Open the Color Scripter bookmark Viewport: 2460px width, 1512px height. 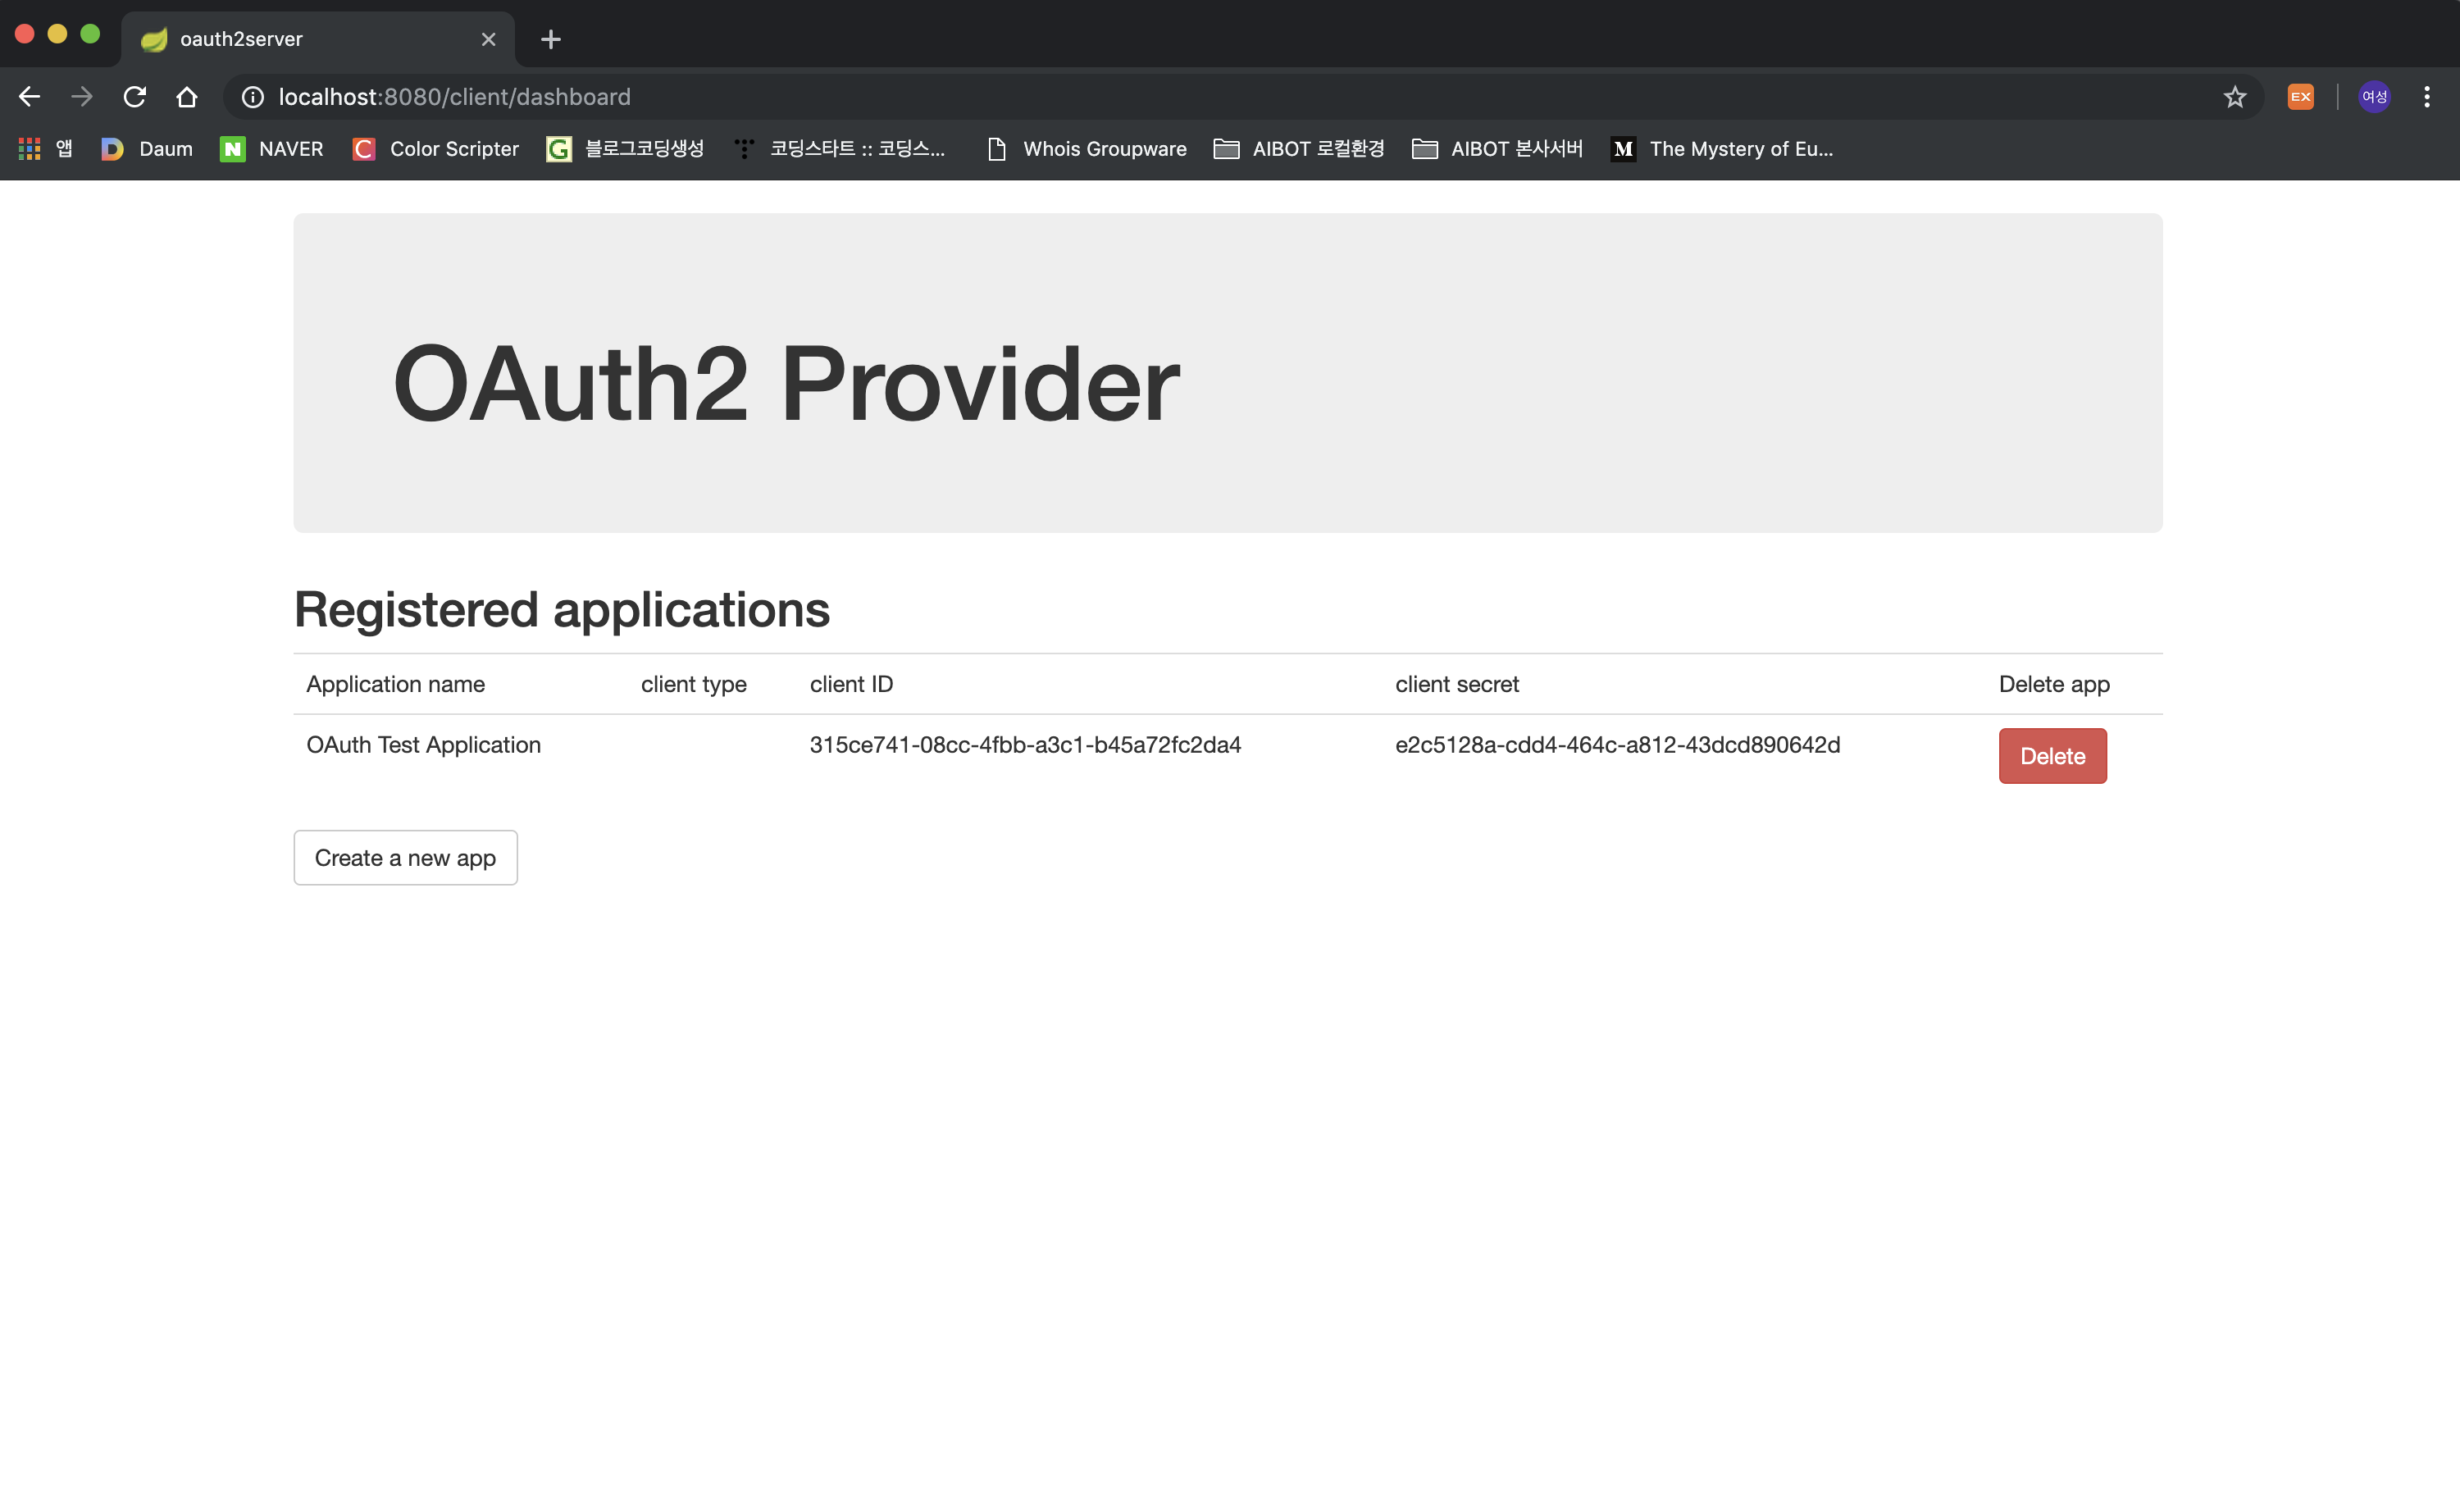[x=435, y=149]
